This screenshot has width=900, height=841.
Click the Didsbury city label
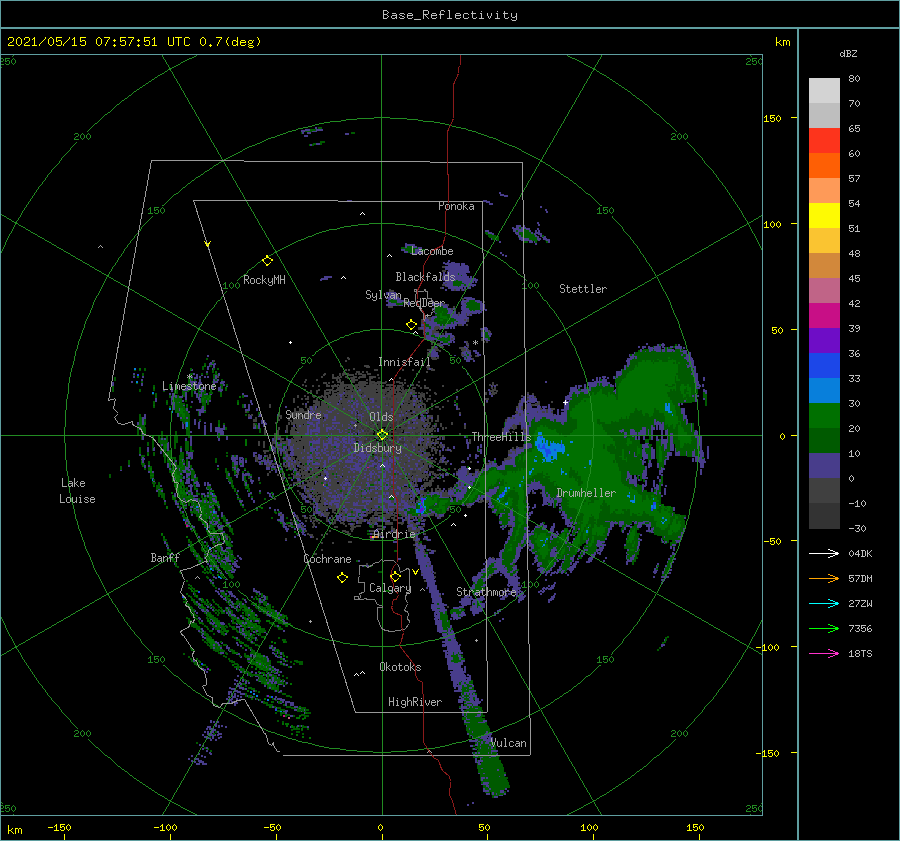pyautogui.click(x=377, y=448)
